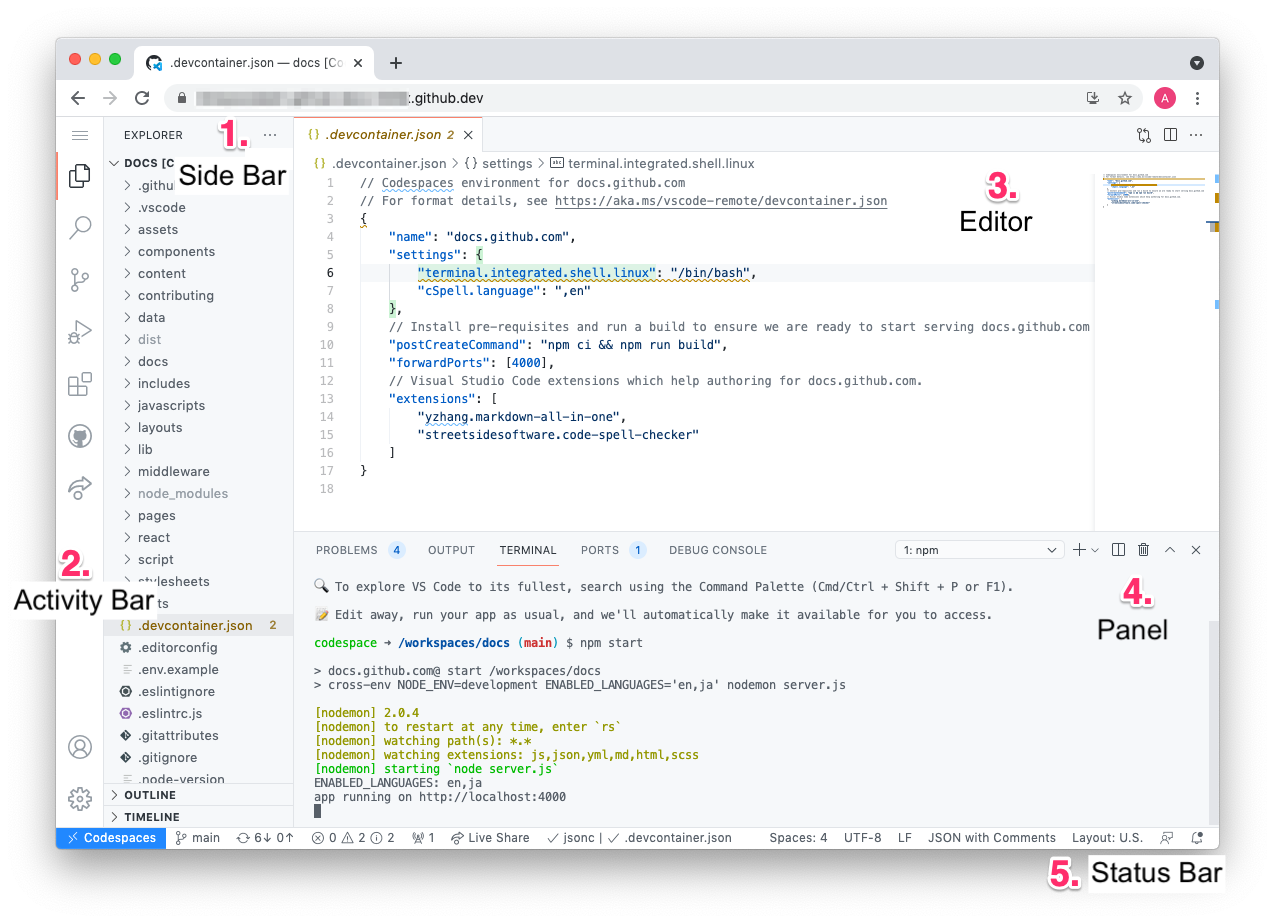Start a Live Share session
This screenshot has height=923, width=1275.
tap(489, 838)
